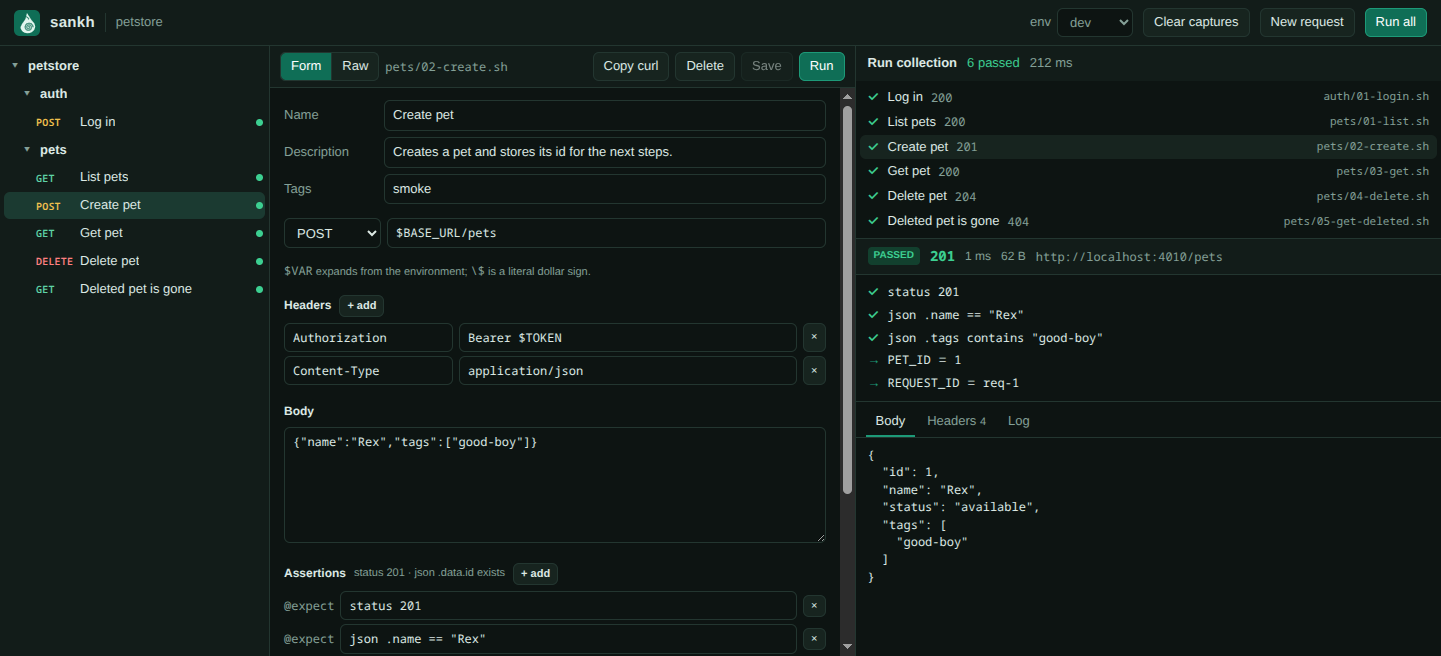Collapse the pets folder
Image resolution: width=1441 pixels, height=656 pixels.
point(27,150)
